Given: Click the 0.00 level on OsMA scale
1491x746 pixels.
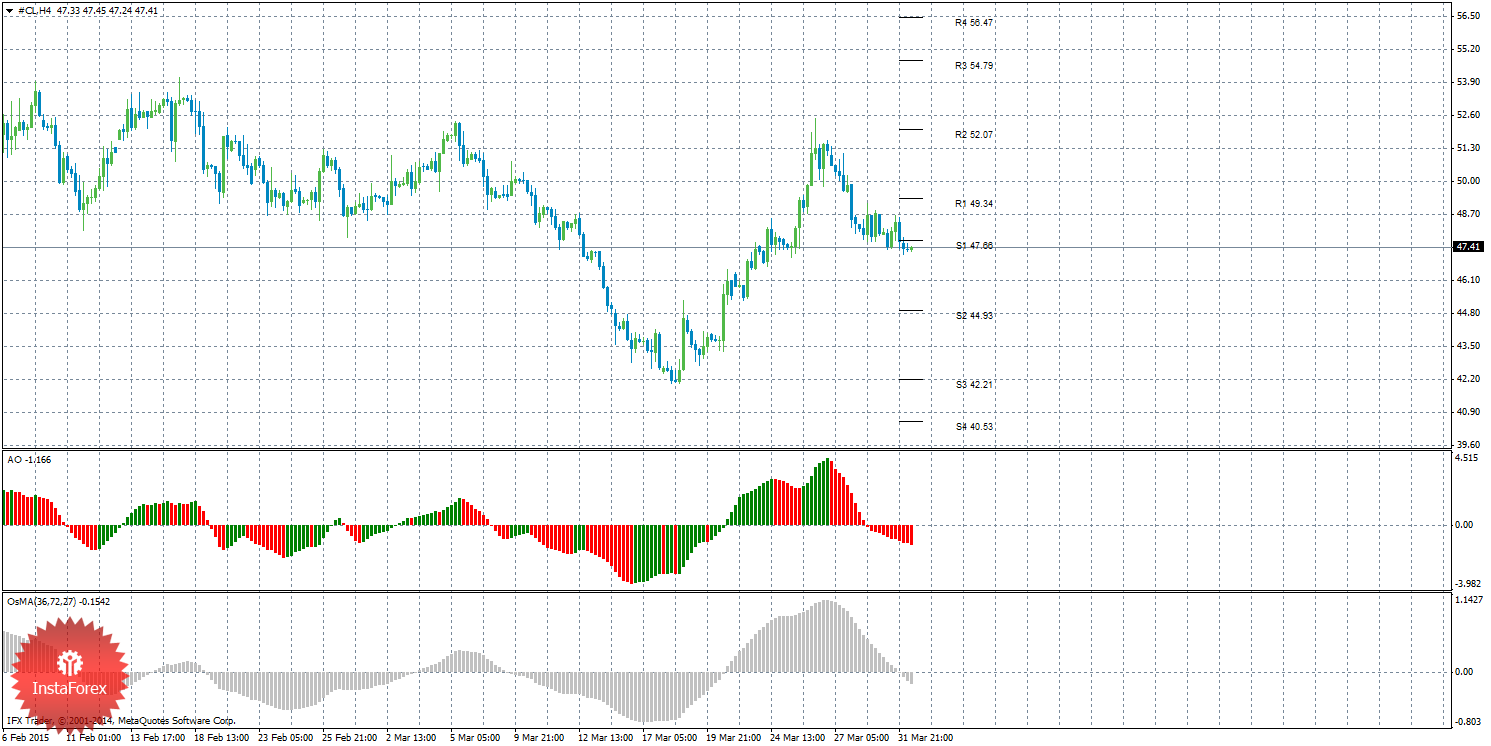Looking at the screenshot, I should pyautogui.click(x=1465, y=672).
